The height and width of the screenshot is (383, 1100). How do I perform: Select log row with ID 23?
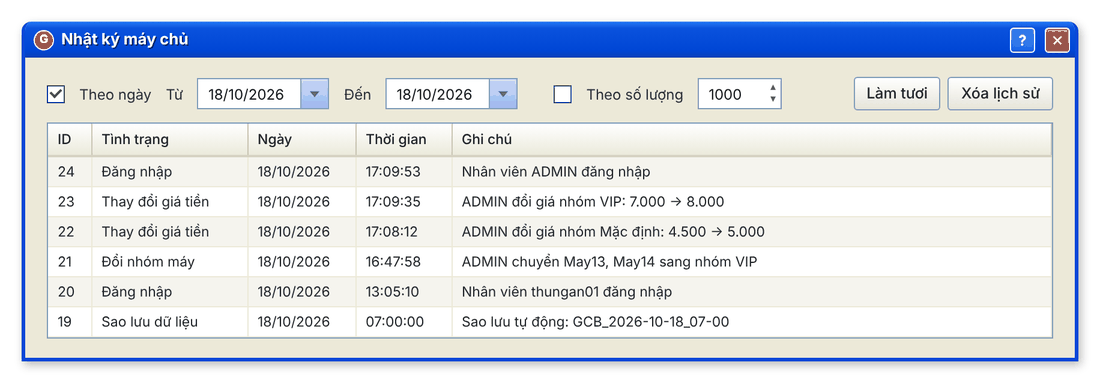coord(550,202)
